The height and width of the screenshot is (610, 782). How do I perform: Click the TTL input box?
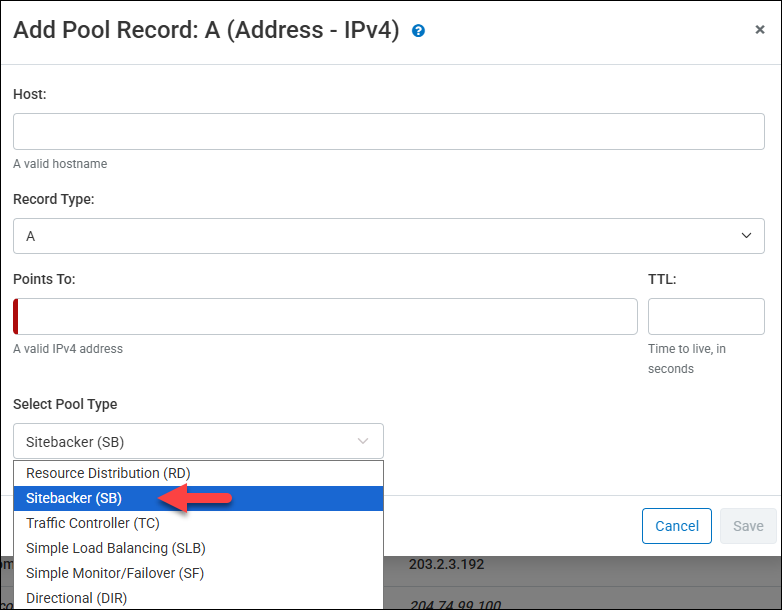tap(706, 316)
